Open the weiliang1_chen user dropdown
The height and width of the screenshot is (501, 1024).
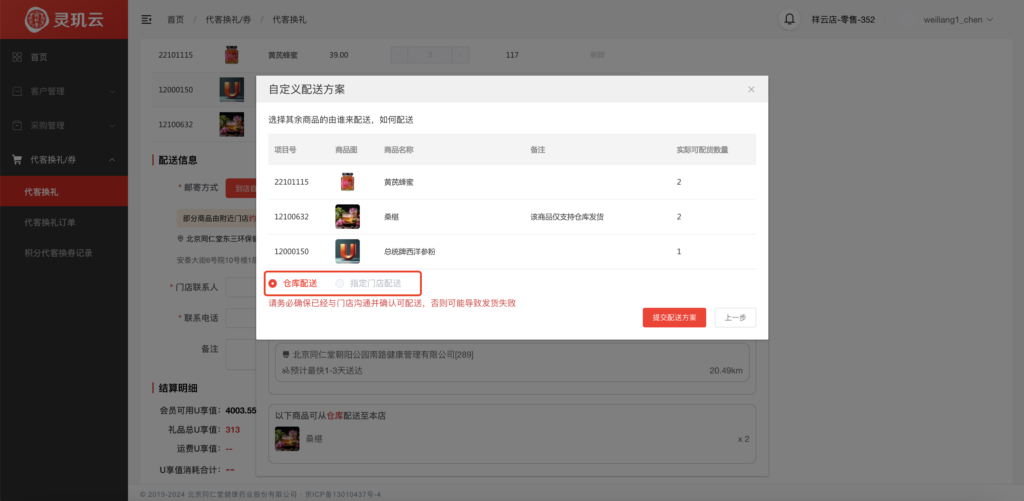(x=958, y=20)
